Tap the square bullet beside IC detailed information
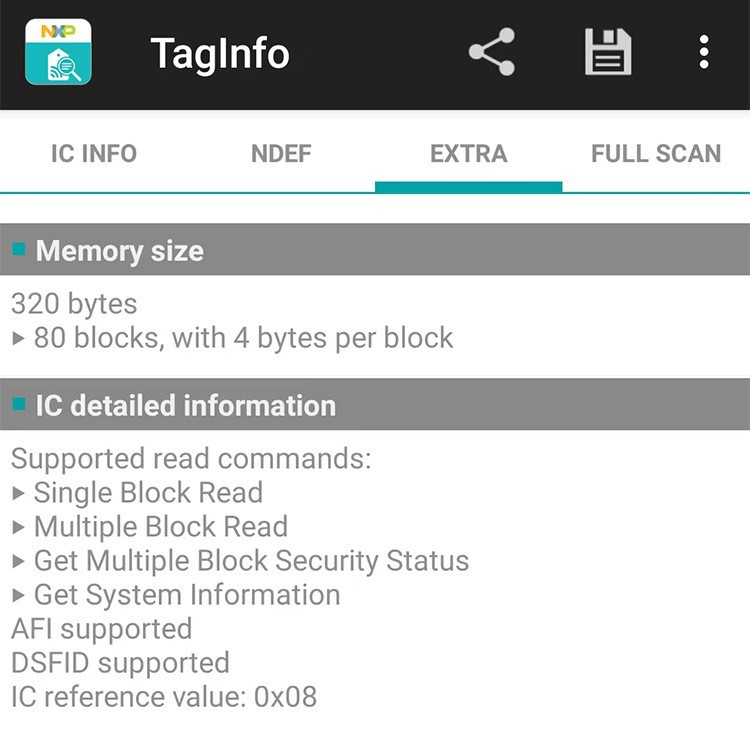Viewport: 750px width, 750px height. [x=19, y=404]
